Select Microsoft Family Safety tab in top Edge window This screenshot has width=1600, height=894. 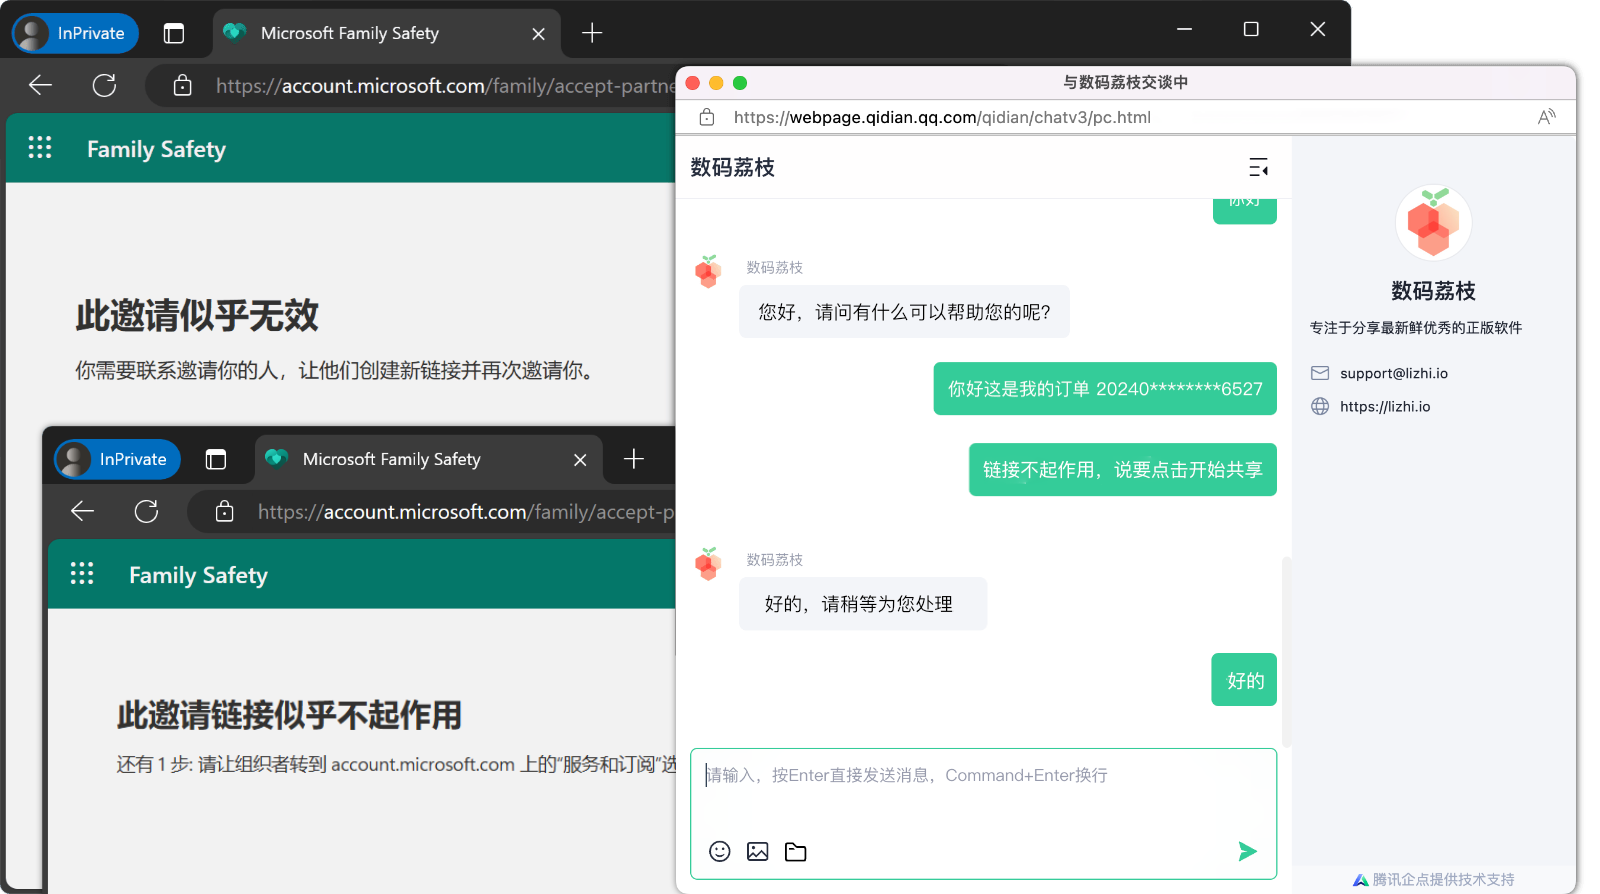click(385, 33)
